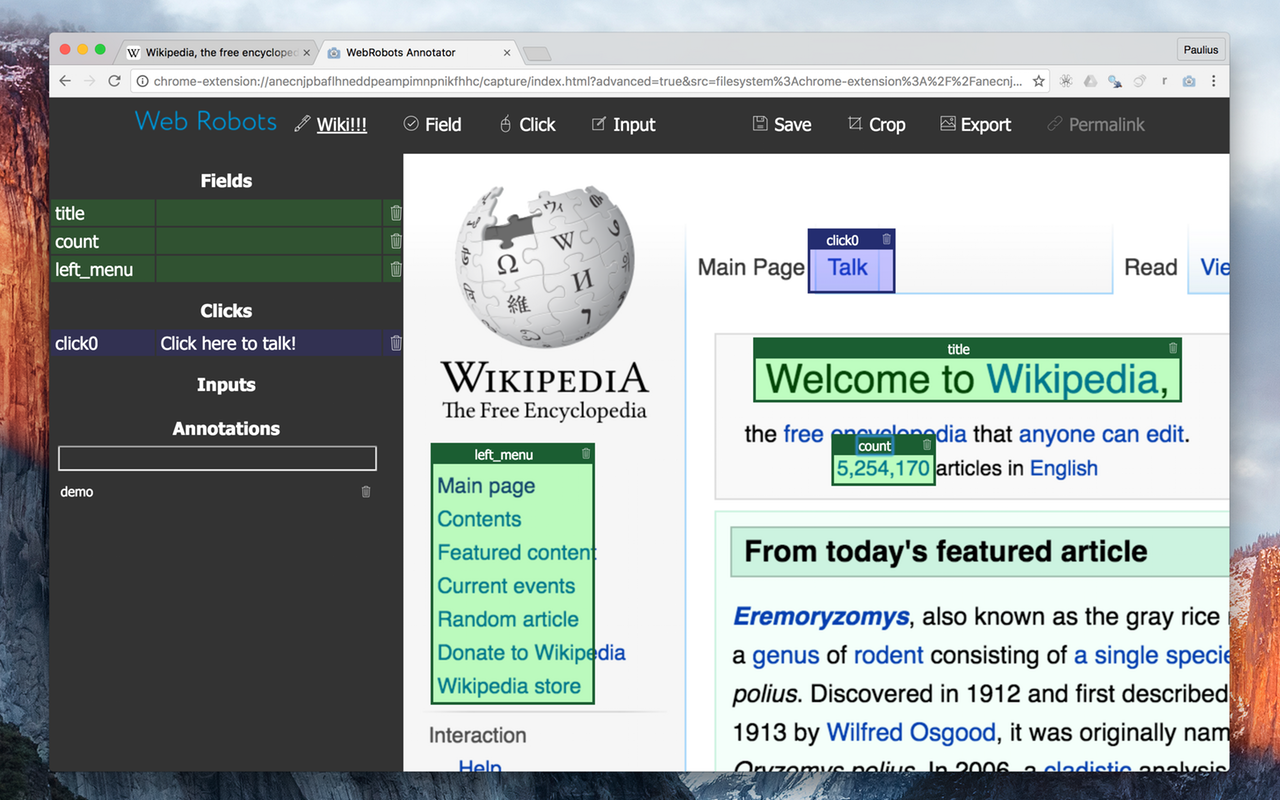Close the WebRobots Annotator tab

click(x=507, y=52)
